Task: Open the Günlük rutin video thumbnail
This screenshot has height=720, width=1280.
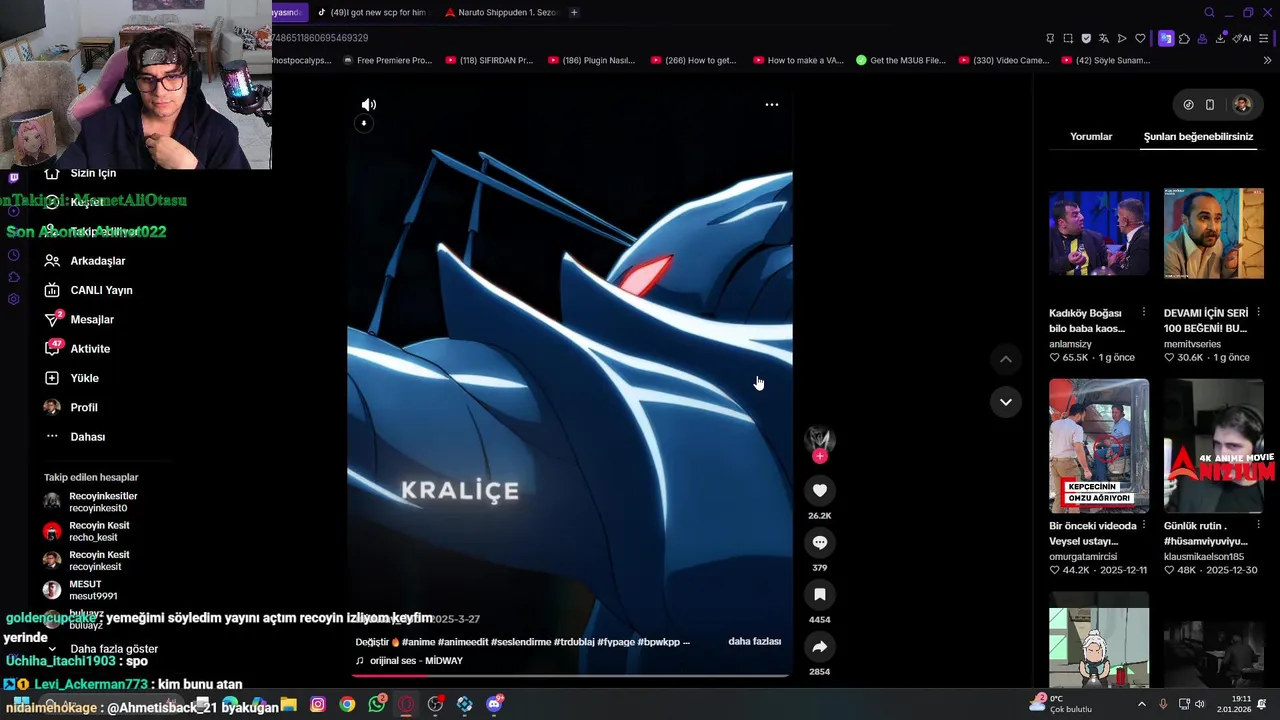Action: pos(1214,446)
